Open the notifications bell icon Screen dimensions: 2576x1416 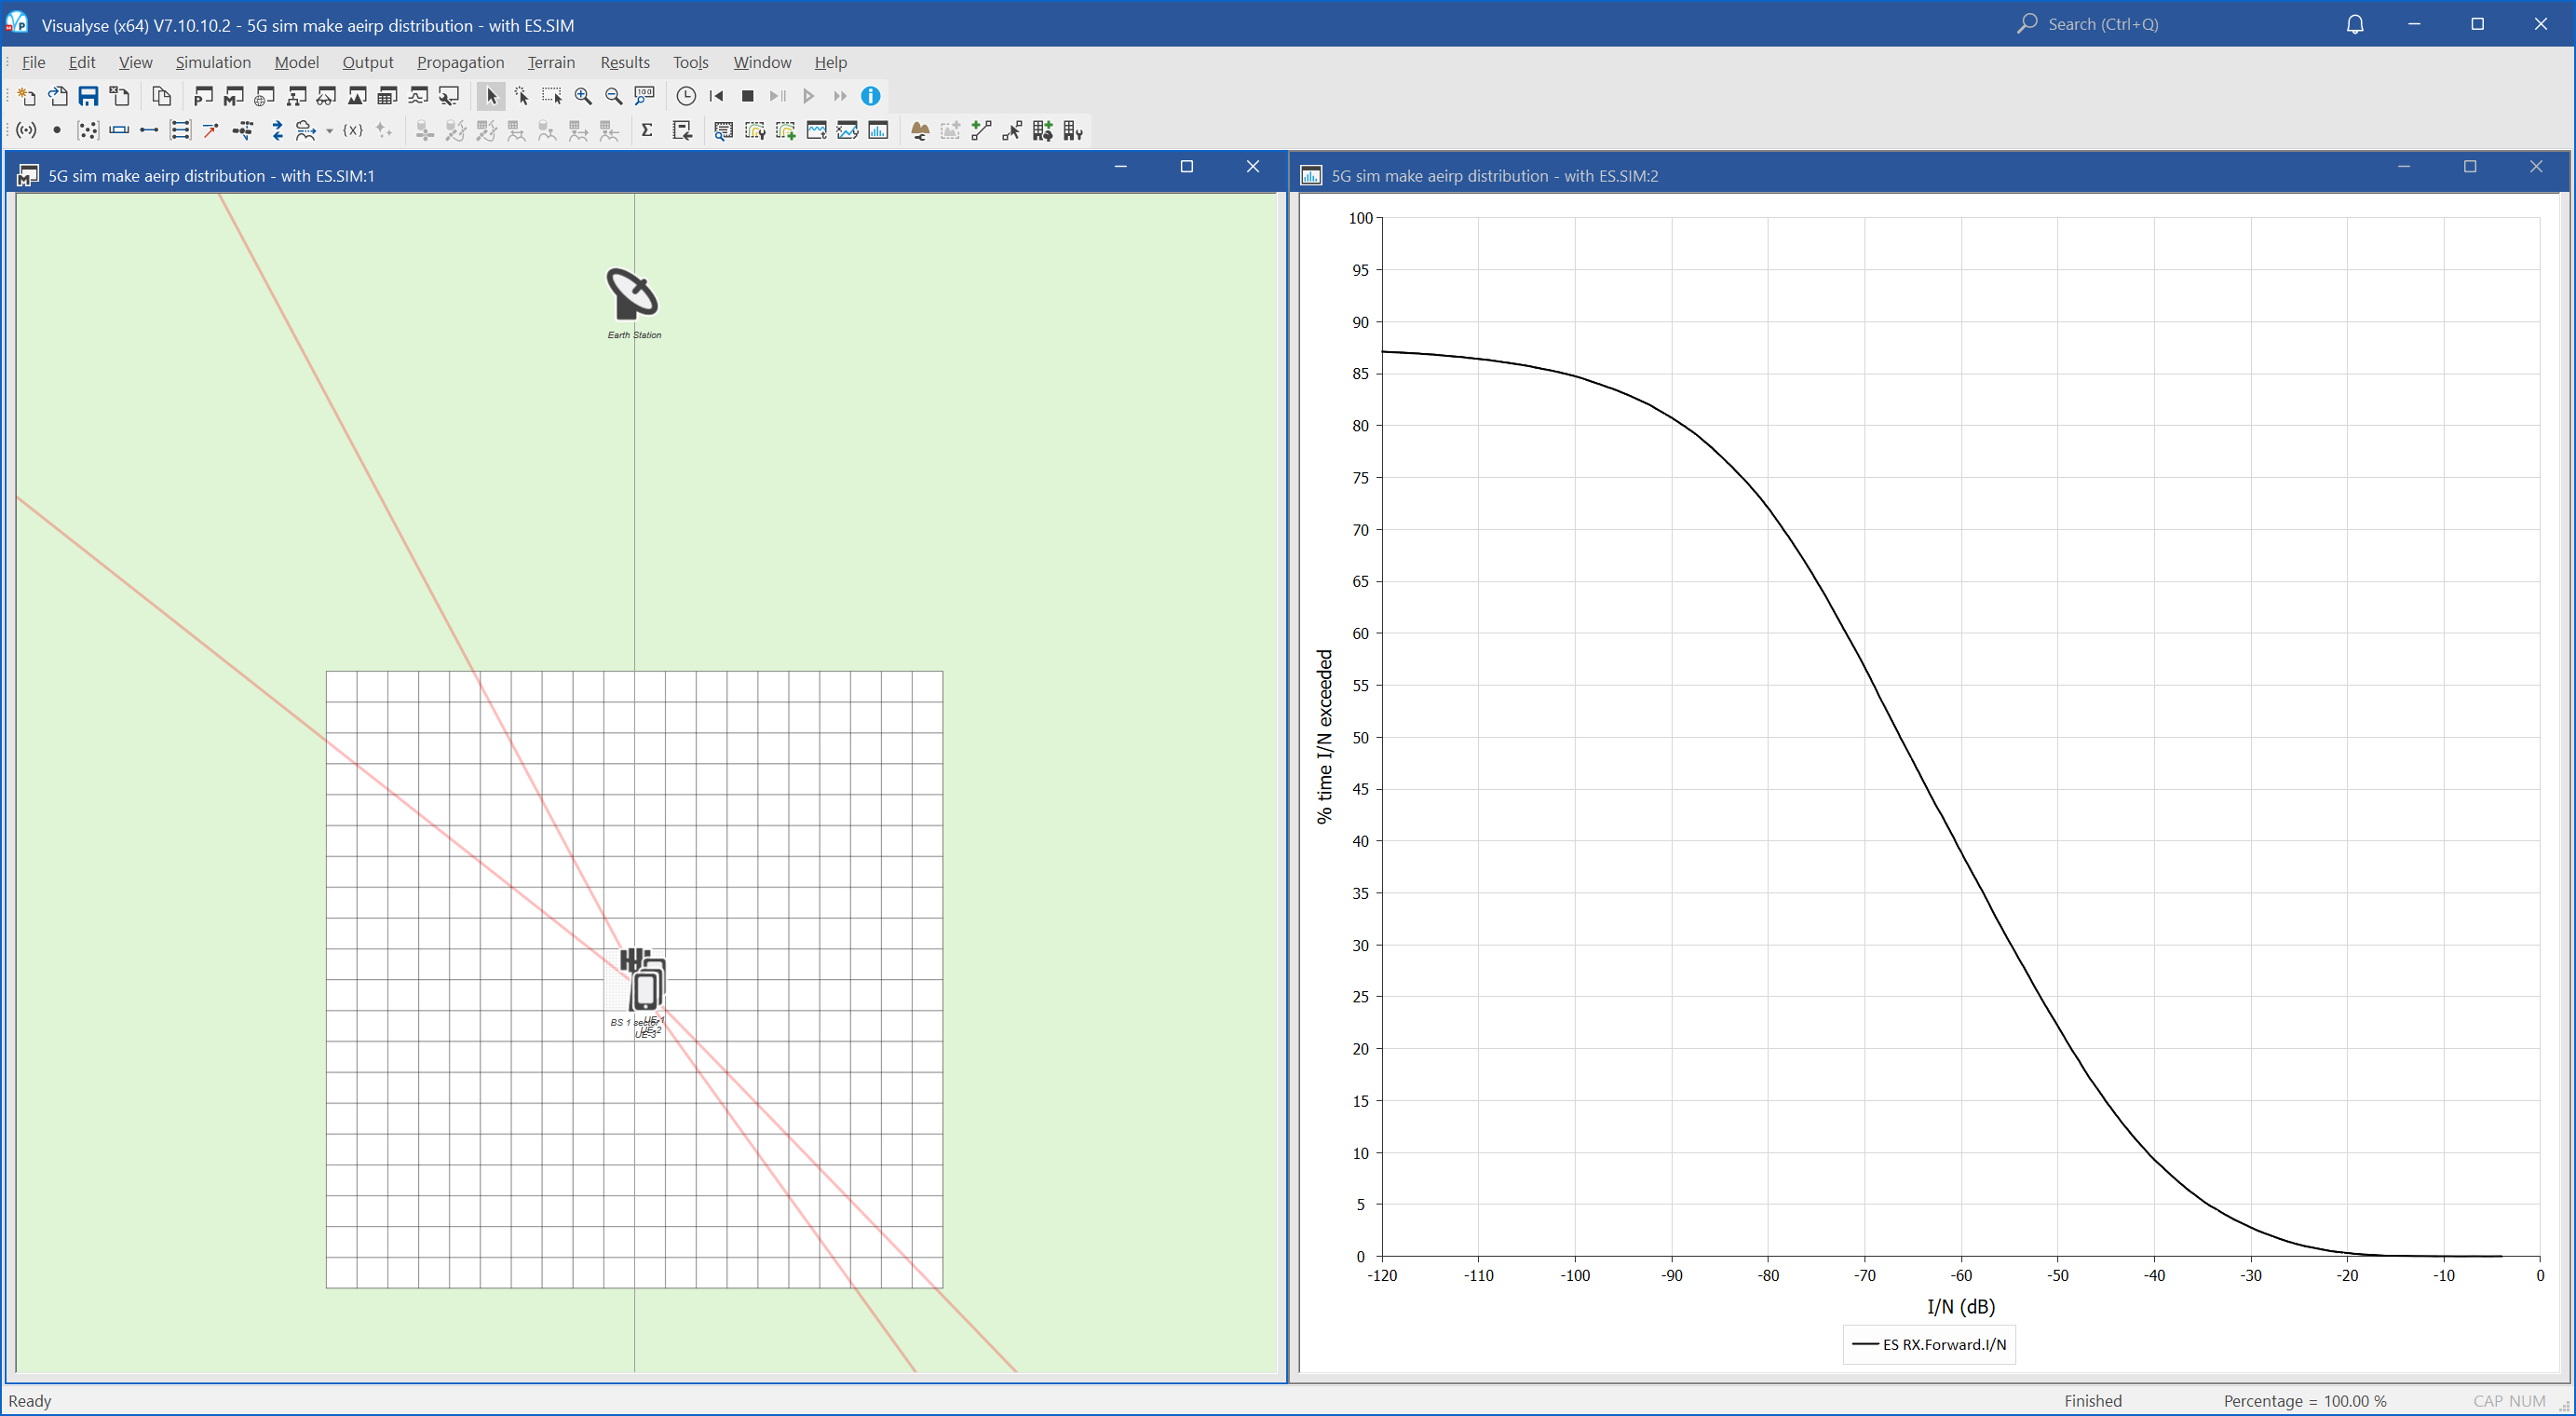(2355, 24)
